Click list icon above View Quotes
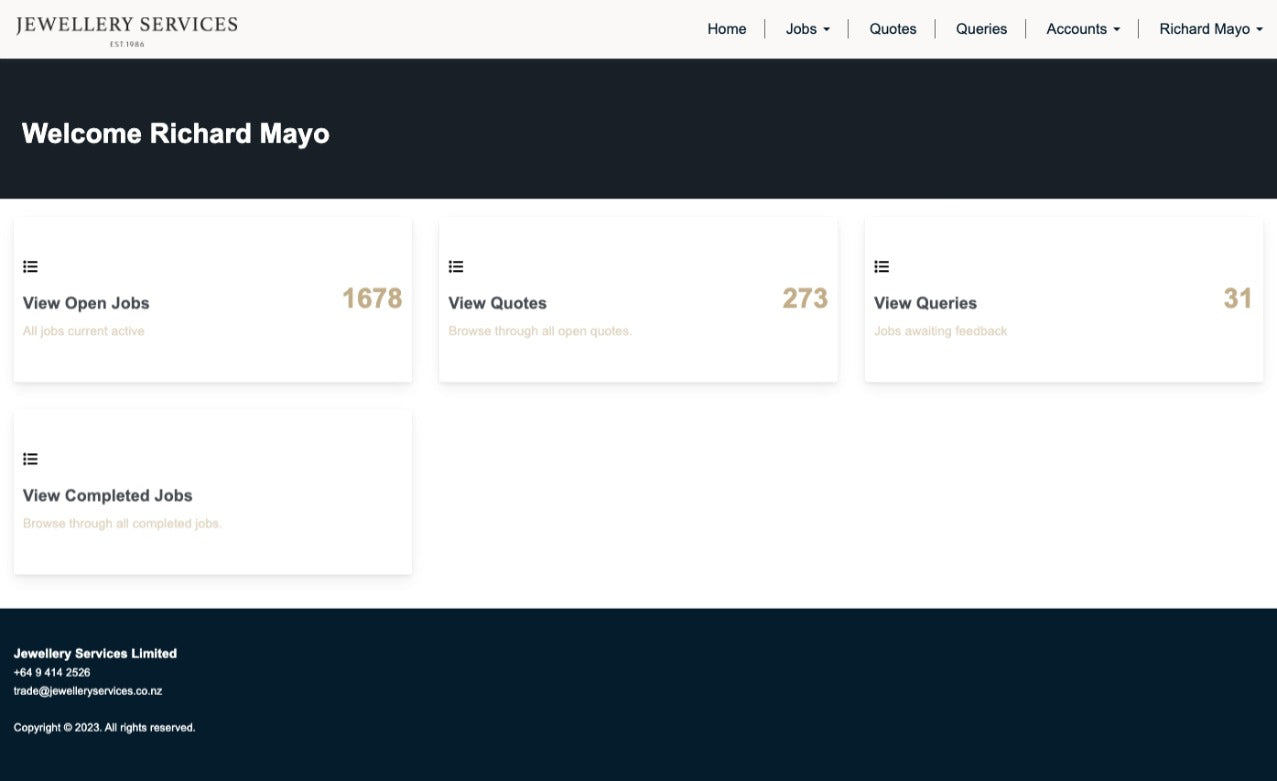 456,267
